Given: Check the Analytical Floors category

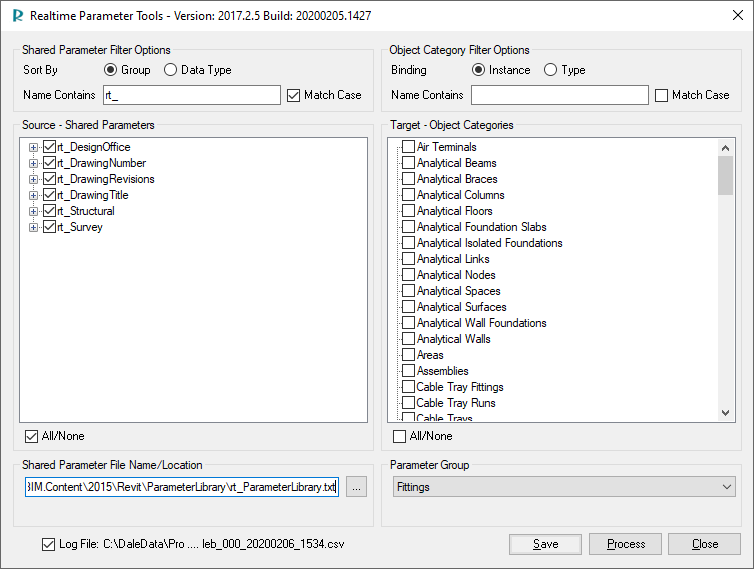Looking at the screenshot, I should pyautogui.click(x=408, y=211).
